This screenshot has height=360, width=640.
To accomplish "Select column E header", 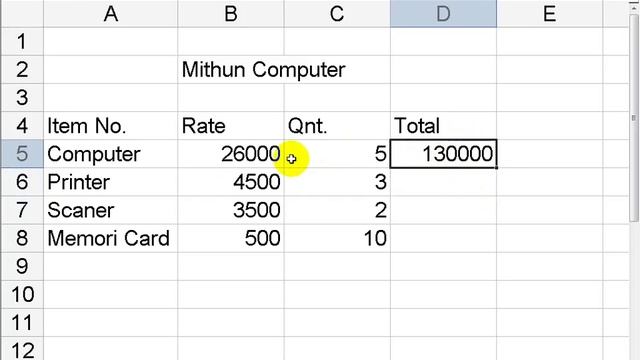I will [x=549, y=14].
